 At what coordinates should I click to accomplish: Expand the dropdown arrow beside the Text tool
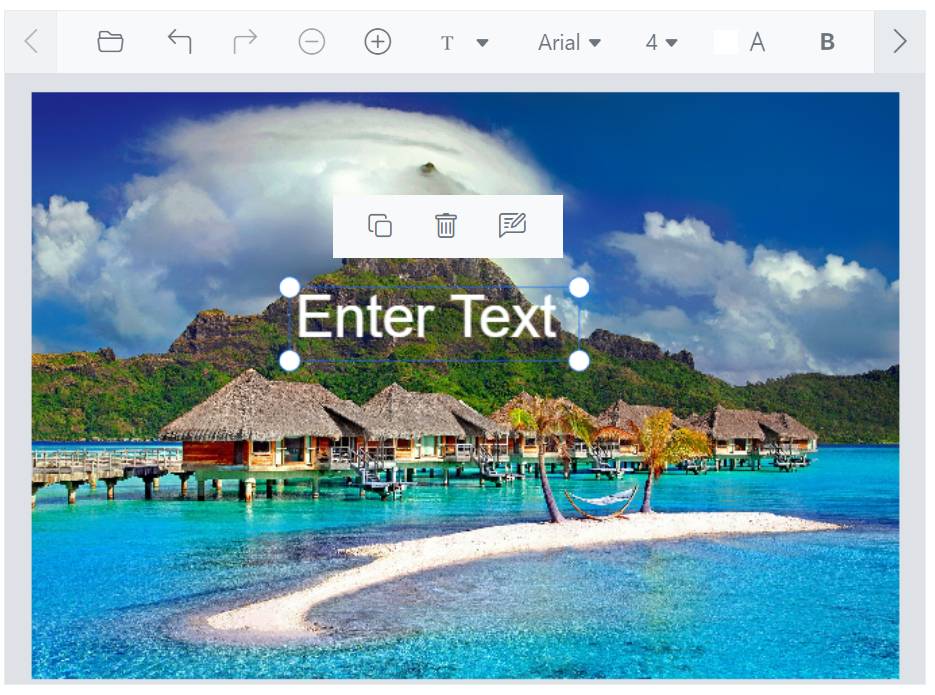[x=482, y=43]
